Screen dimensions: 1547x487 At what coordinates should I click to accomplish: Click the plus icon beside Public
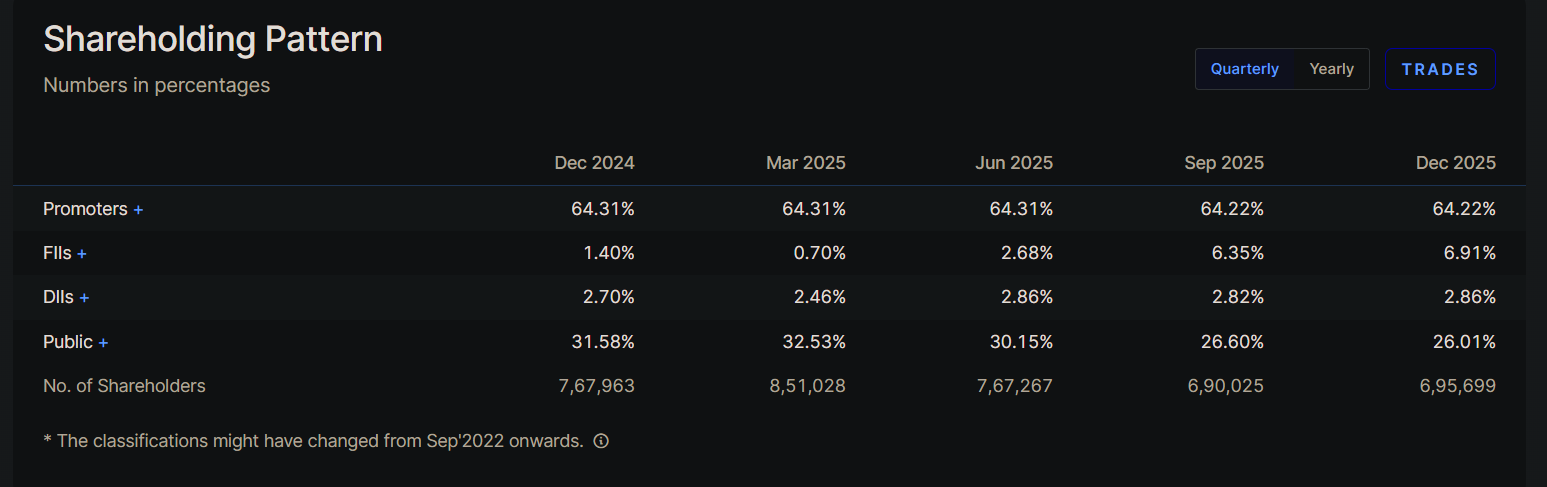[x=103, y=342]
